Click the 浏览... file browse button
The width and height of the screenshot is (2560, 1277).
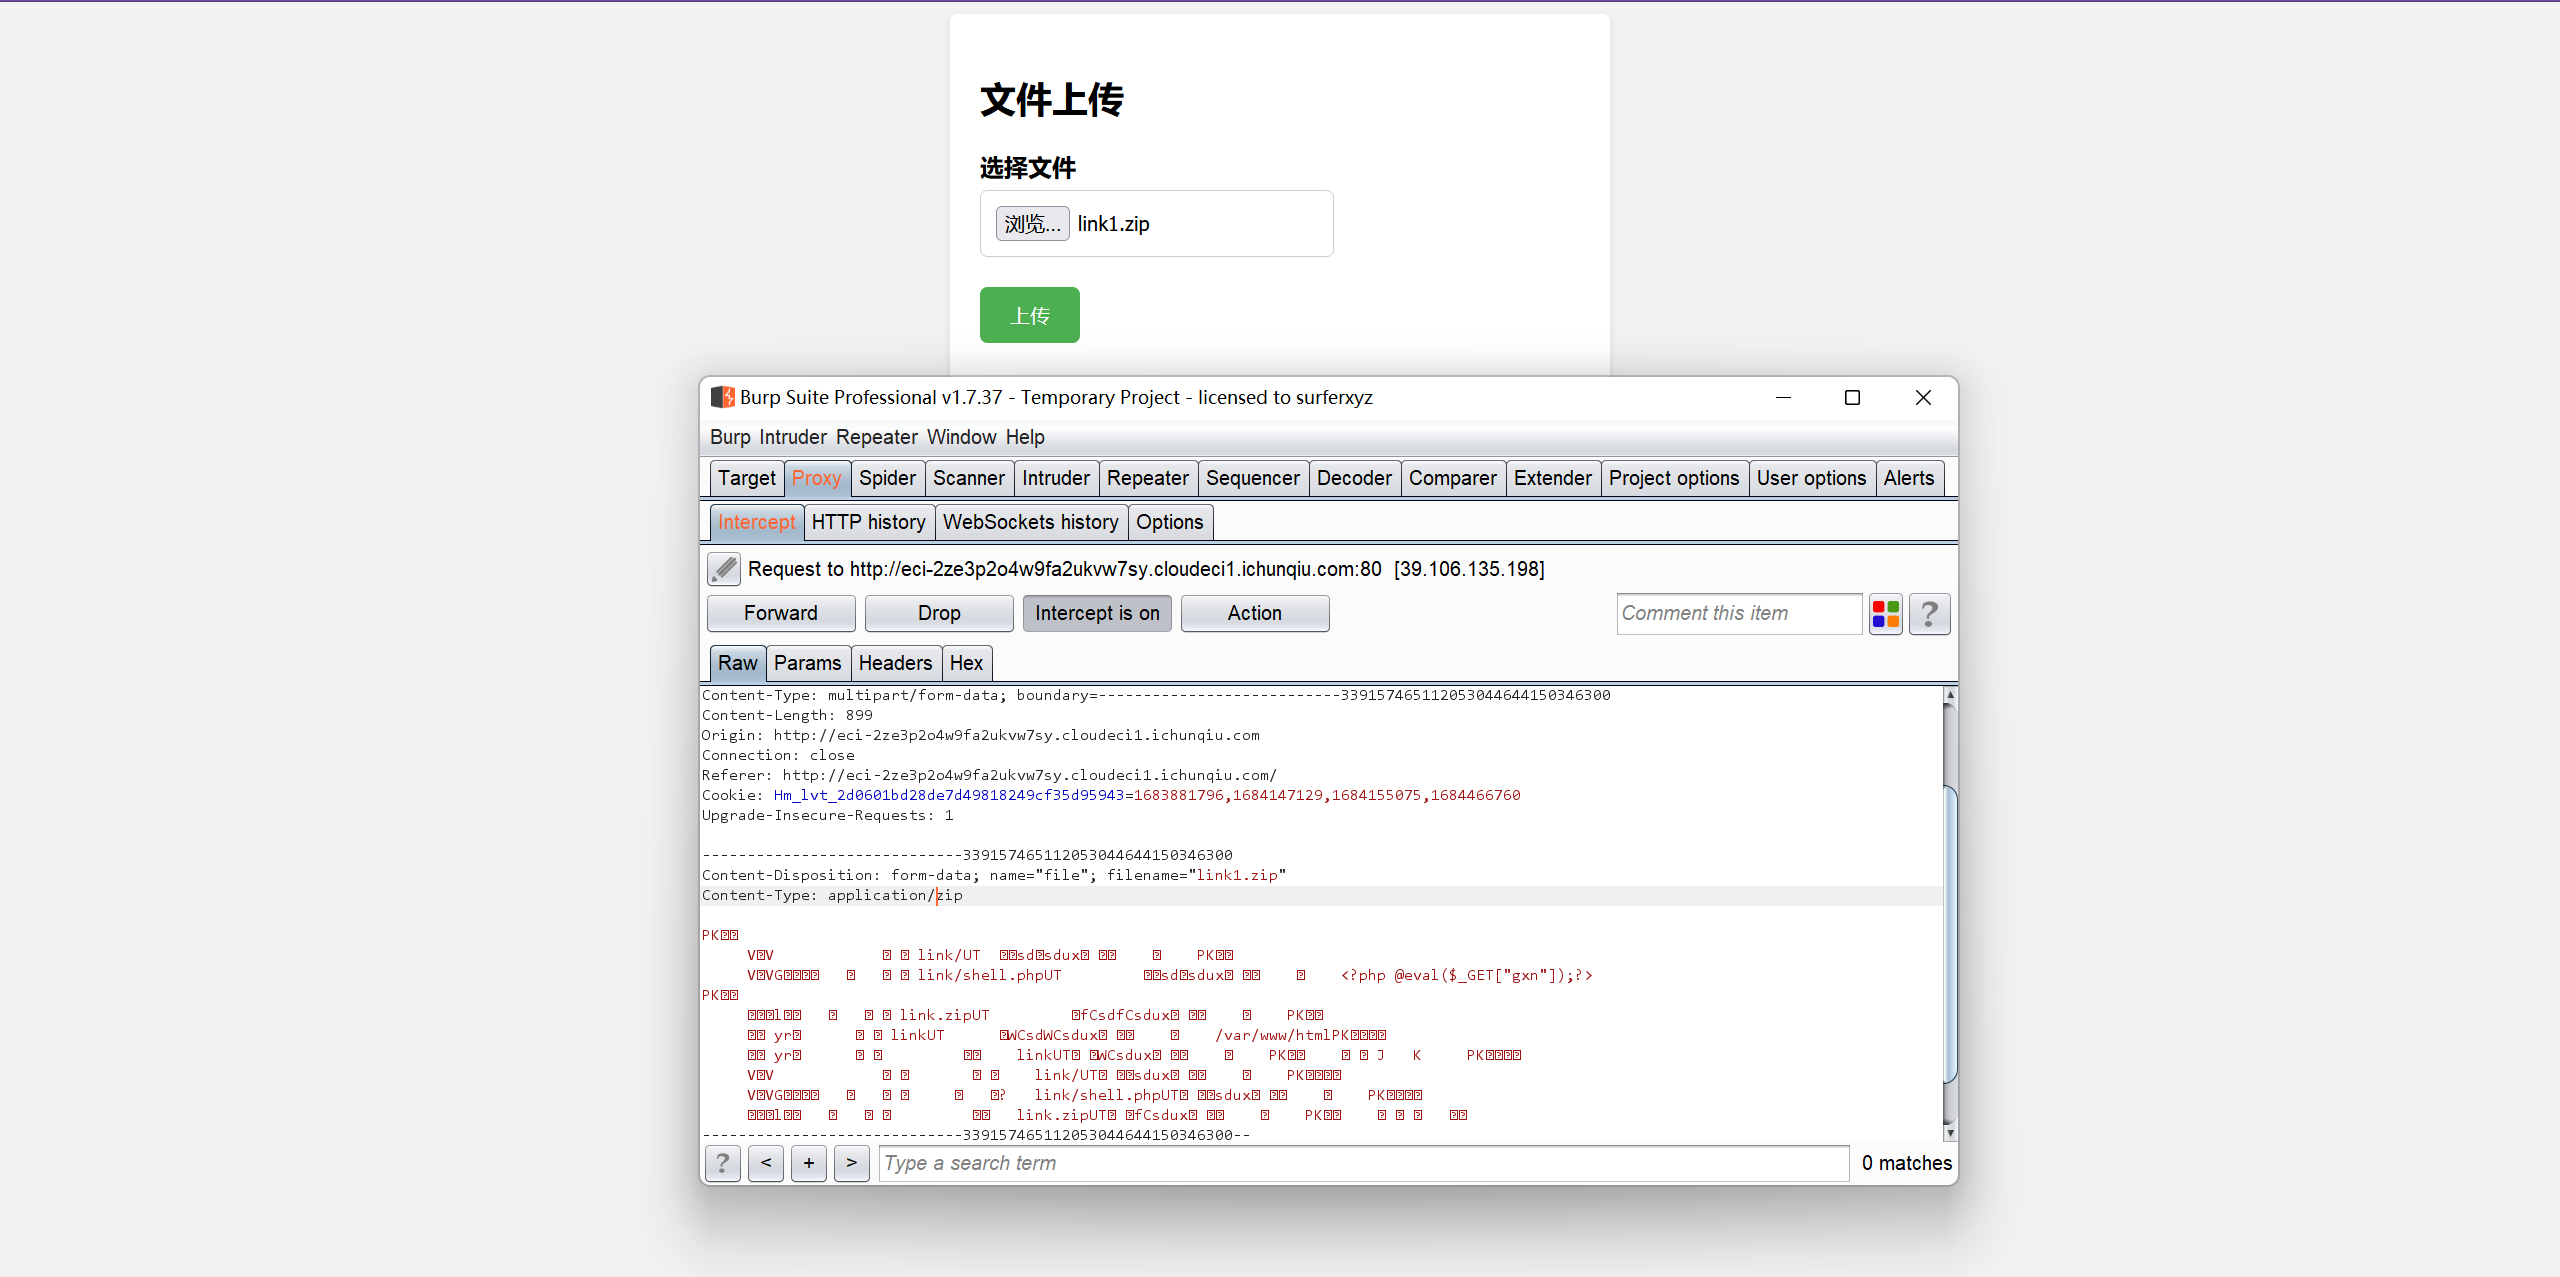coord(1032,223)
